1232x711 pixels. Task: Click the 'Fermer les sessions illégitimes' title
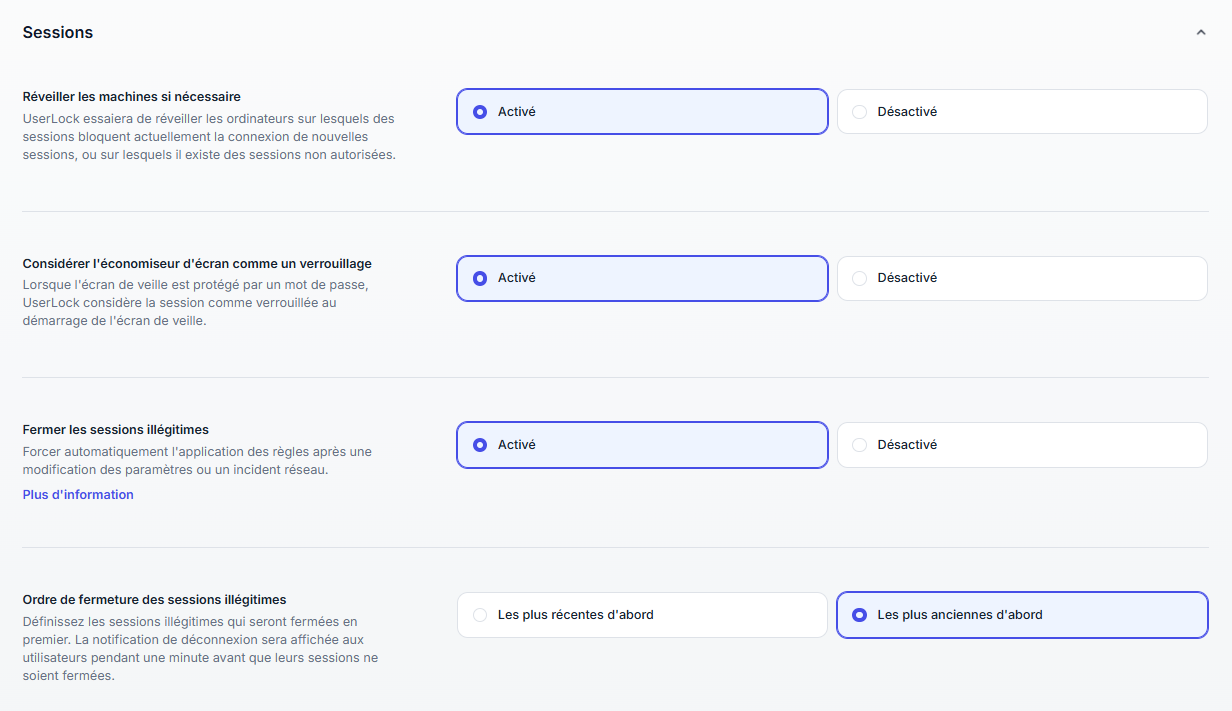[115, 430]
